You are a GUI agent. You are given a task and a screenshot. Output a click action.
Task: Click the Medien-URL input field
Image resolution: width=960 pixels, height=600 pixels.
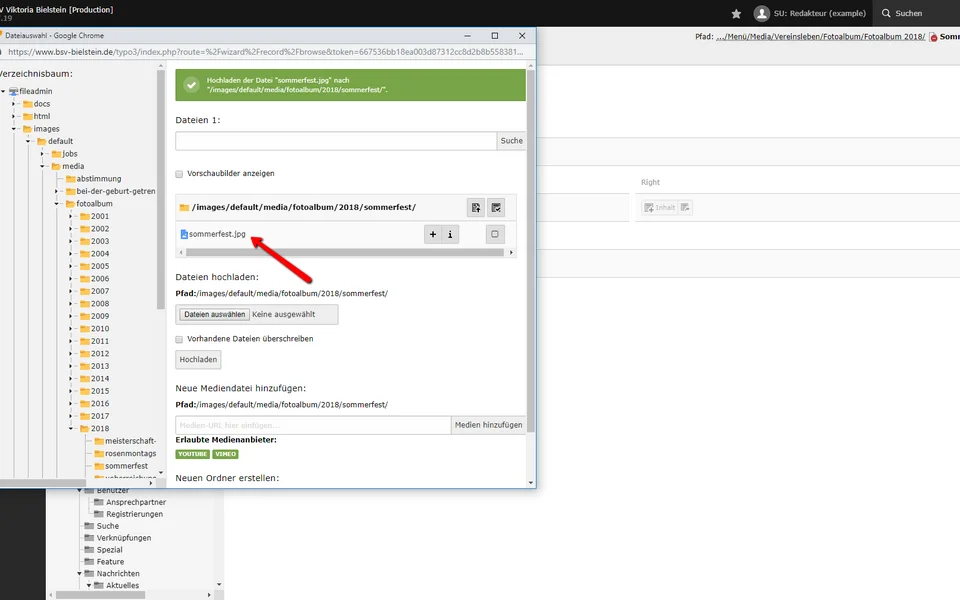pyautogui.click(x=313, y=425)
